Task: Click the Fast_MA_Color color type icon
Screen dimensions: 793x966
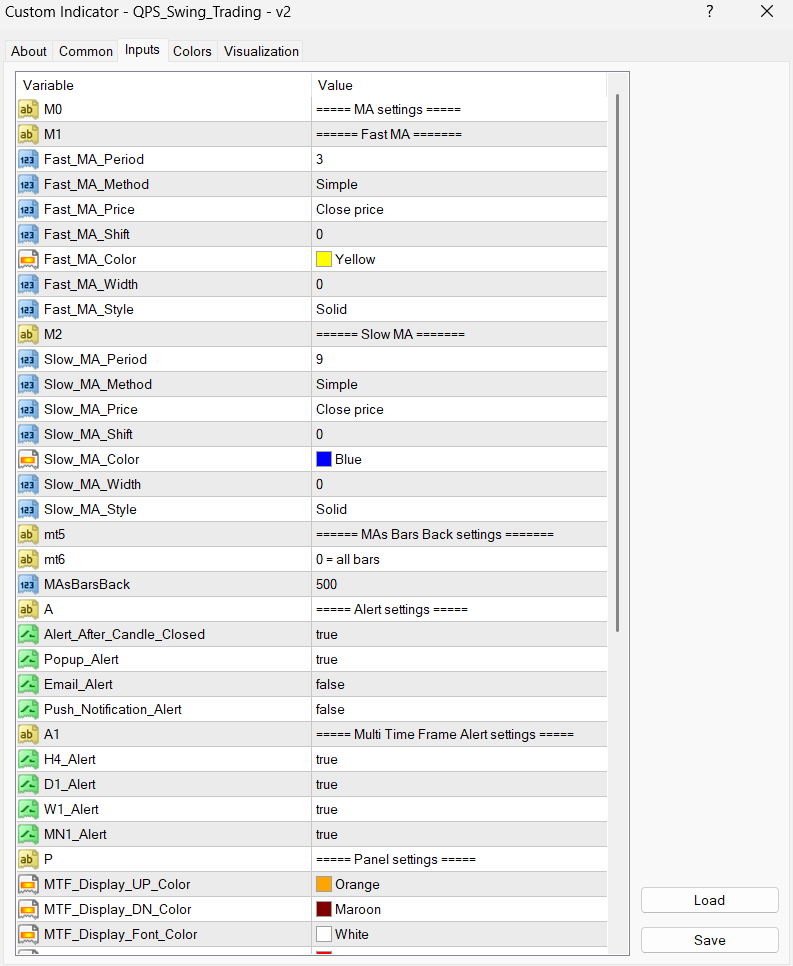Action: pyautogui.click(x=28, y=259)
